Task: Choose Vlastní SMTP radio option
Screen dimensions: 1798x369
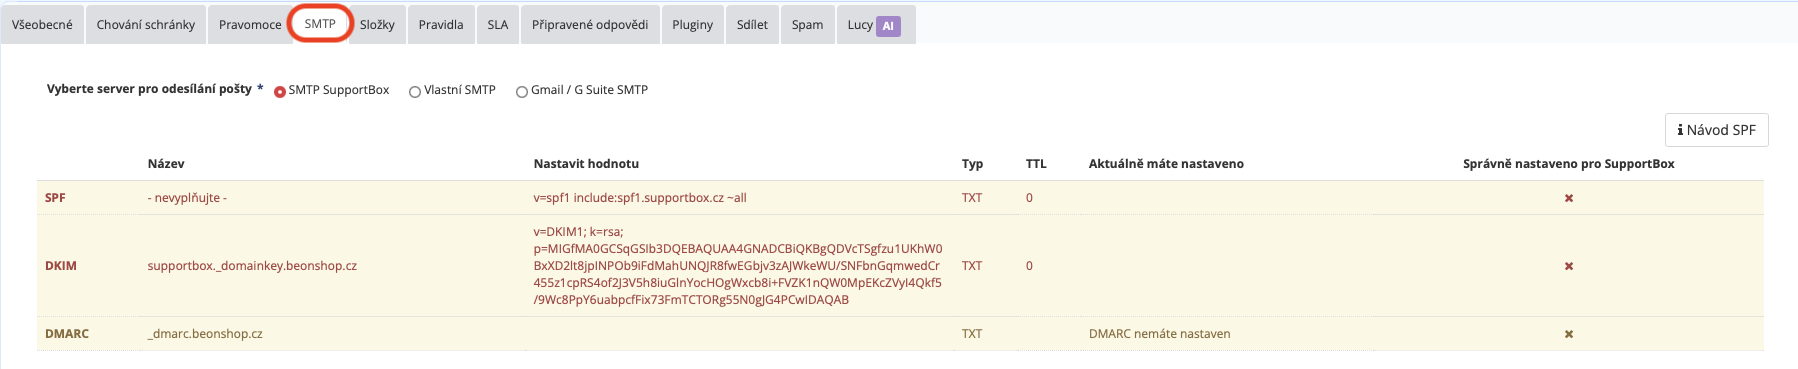Action: click(415, 91)
